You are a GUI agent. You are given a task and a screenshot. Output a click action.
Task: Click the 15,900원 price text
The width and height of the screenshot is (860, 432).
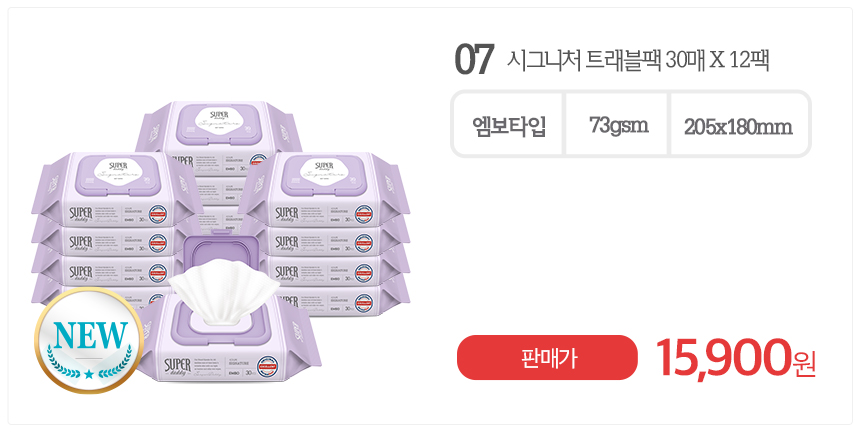coord(735,357)
